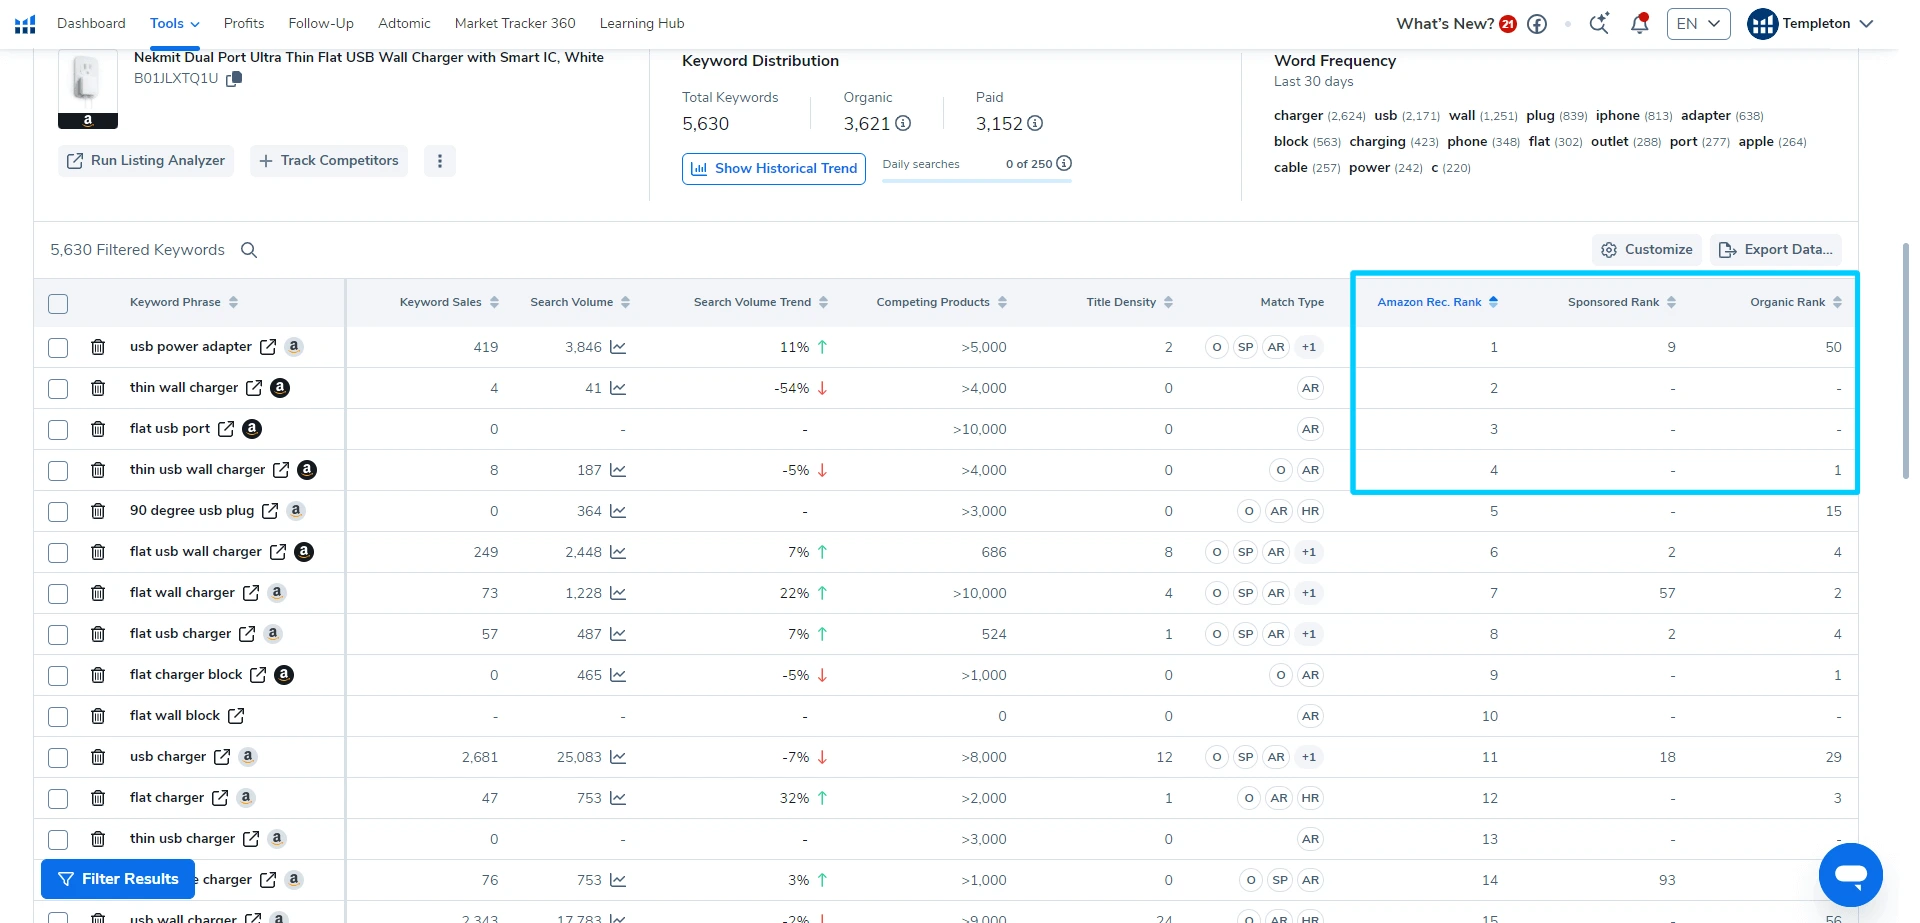Click the Daily searches usage progress bar

click(976, 181)
